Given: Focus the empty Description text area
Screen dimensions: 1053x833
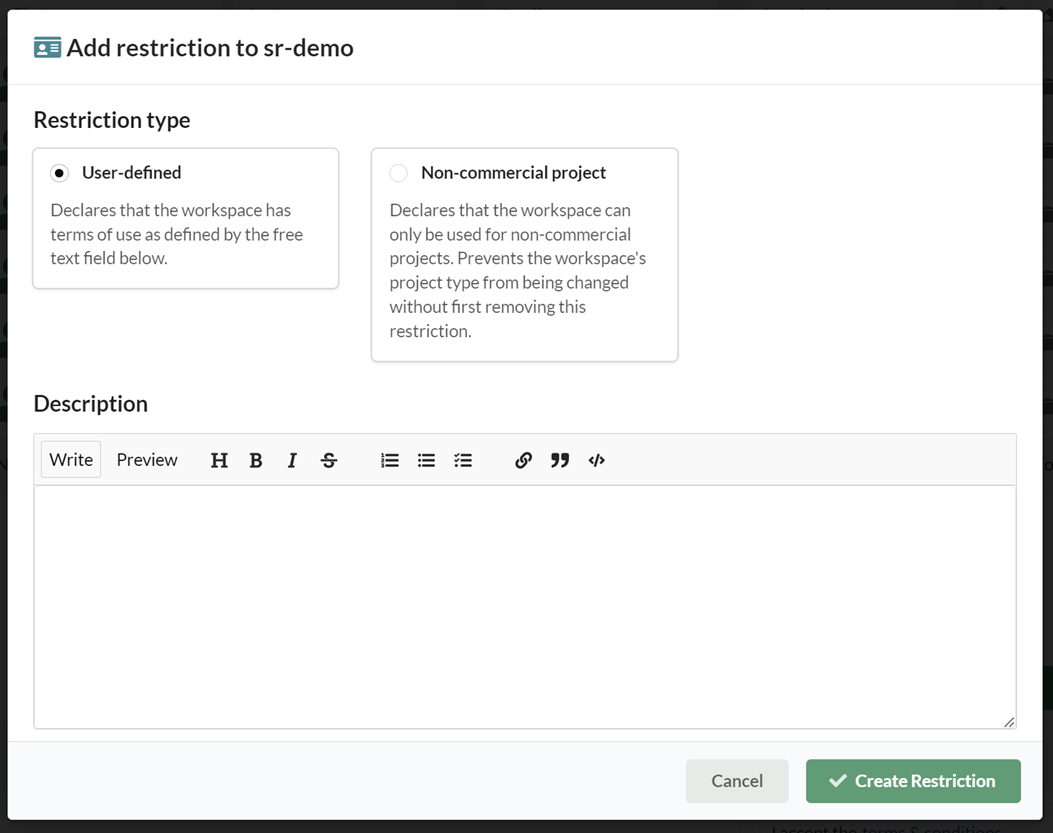Looking at the screenshot, I should (x=524, y=606).
